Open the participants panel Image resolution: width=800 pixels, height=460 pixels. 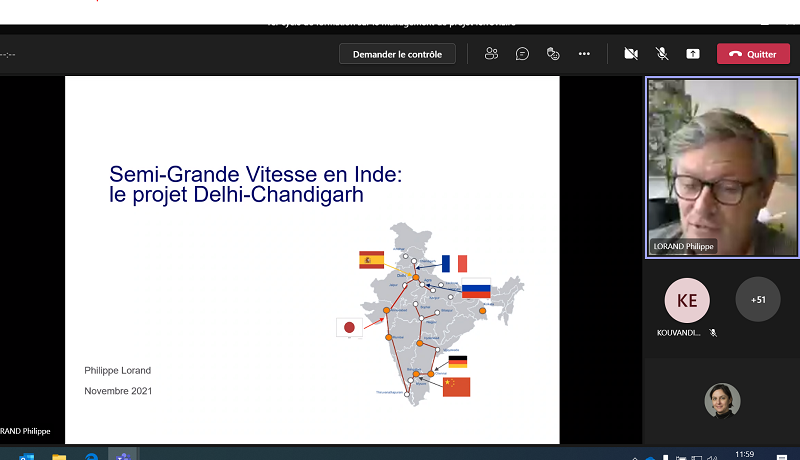(x=491, y=54)
